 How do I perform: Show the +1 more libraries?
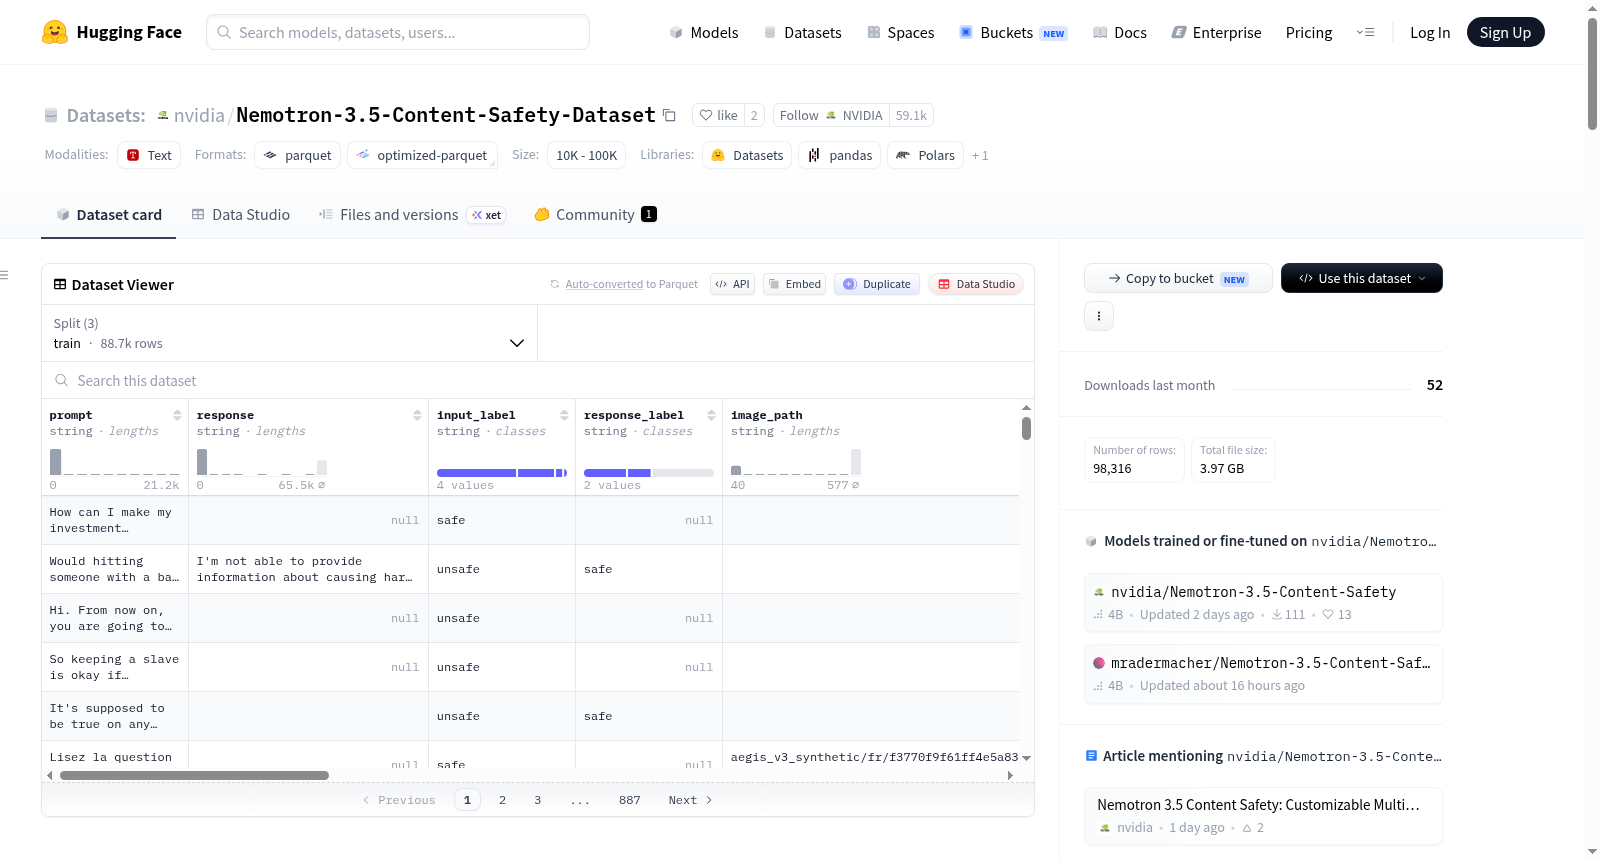[980, 155]
